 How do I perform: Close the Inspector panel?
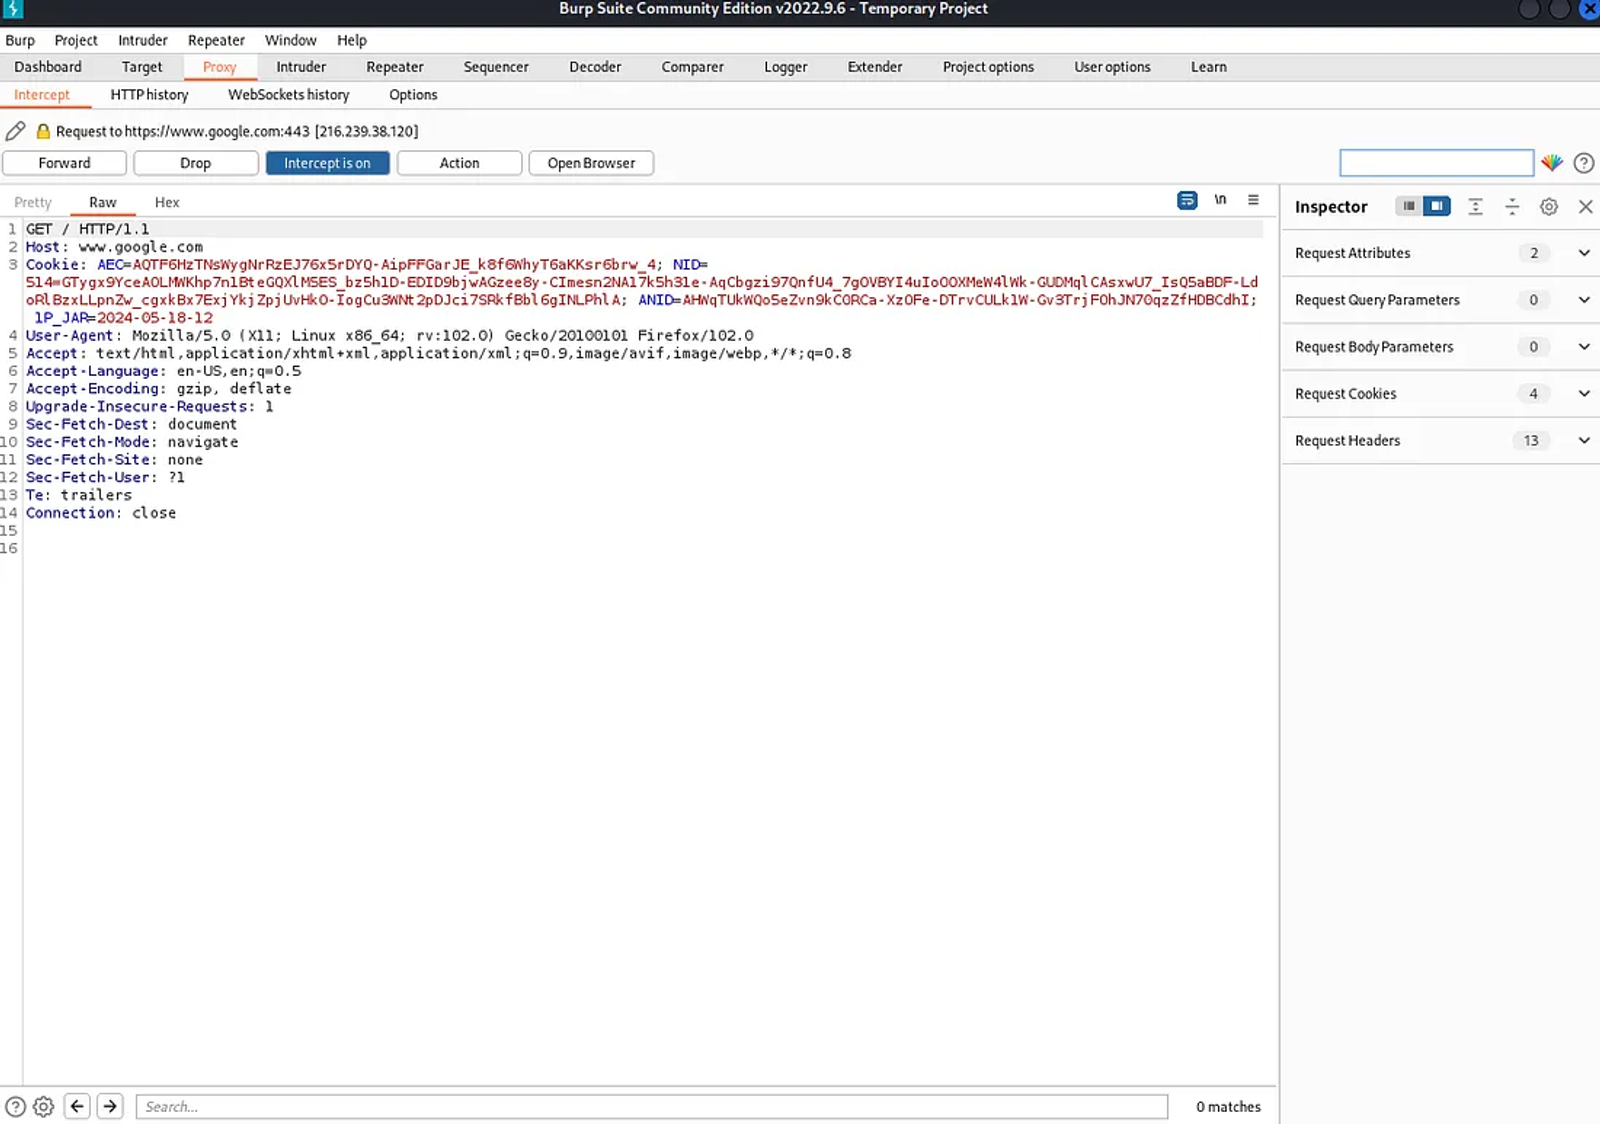click(1586, 206)
